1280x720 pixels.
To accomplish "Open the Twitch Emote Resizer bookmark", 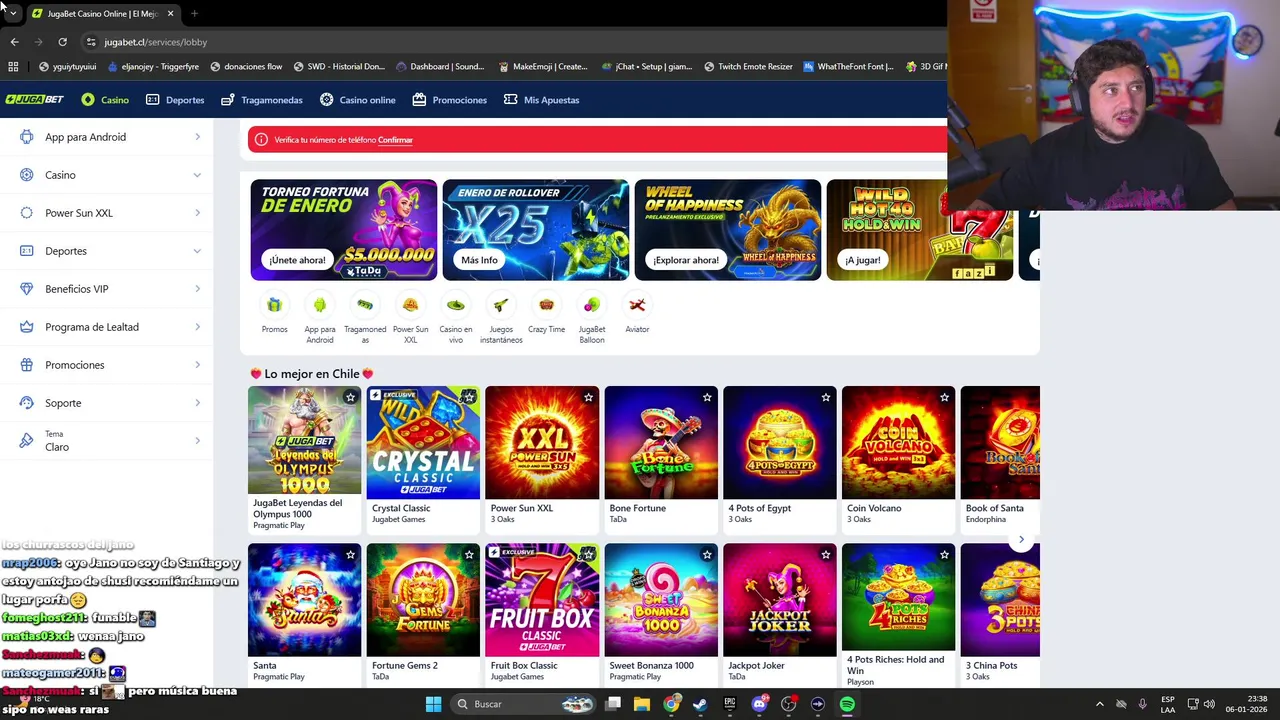I will [x=748, y=67].
